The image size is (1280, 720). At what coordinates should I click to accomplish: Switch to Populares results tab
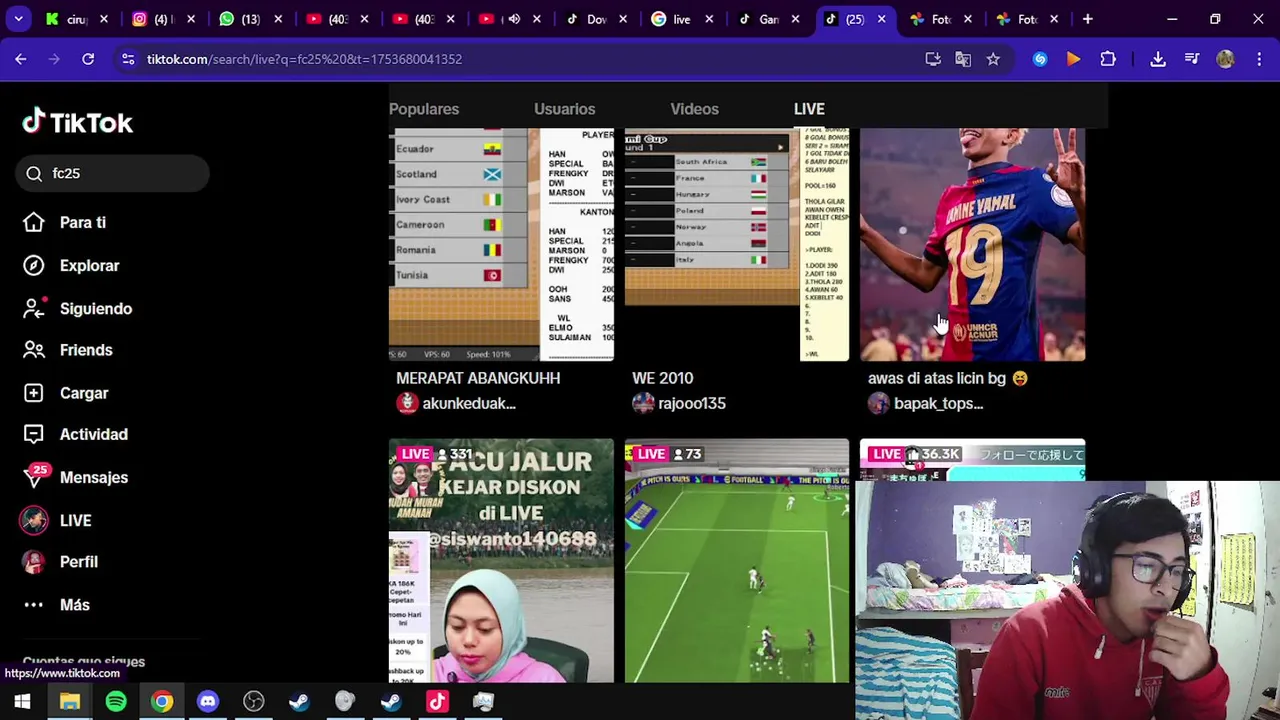click(424, 109)
